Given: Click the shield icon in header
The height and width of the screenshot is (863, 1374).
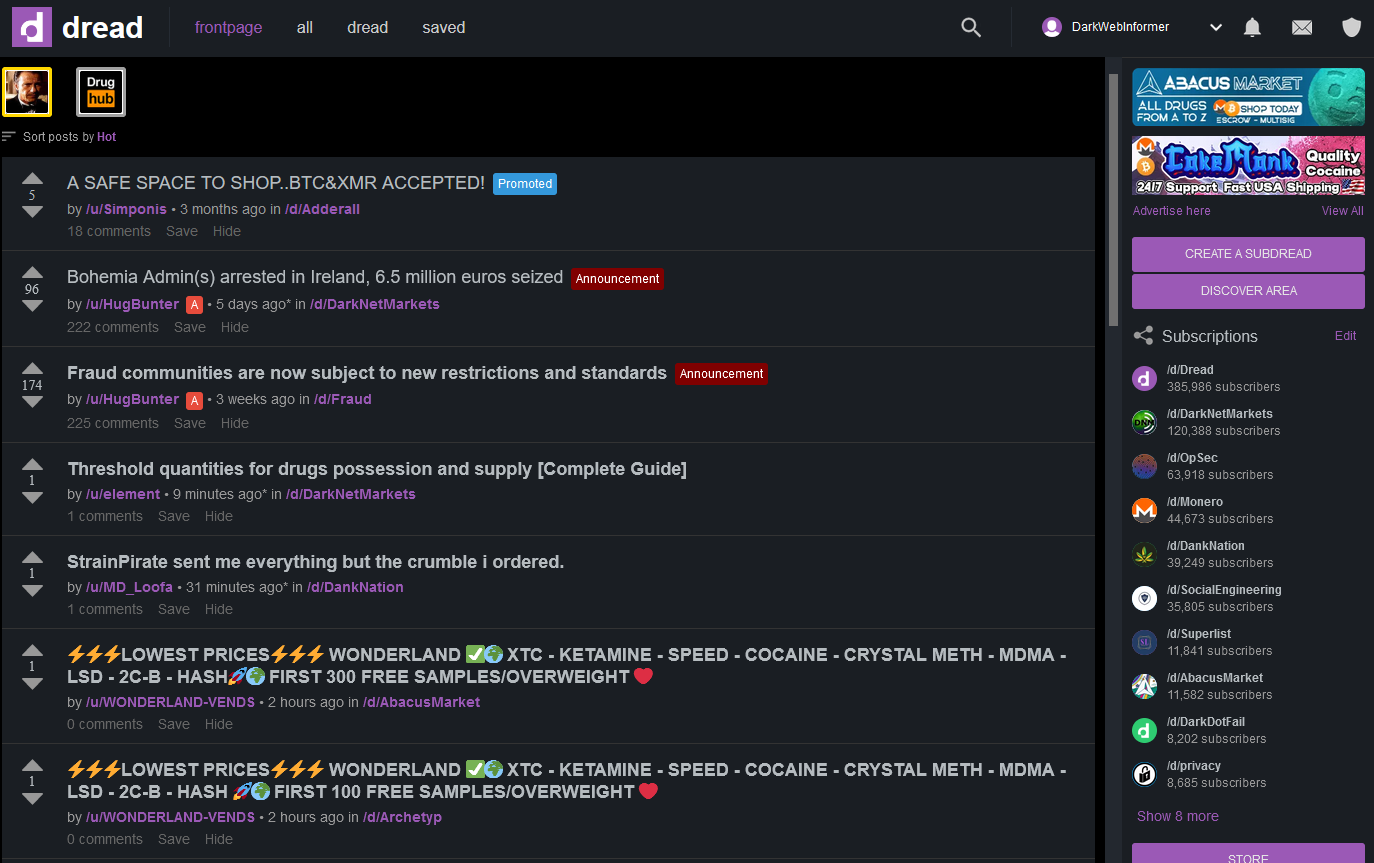Looking at the screenshot, I should coord(1351,28).
